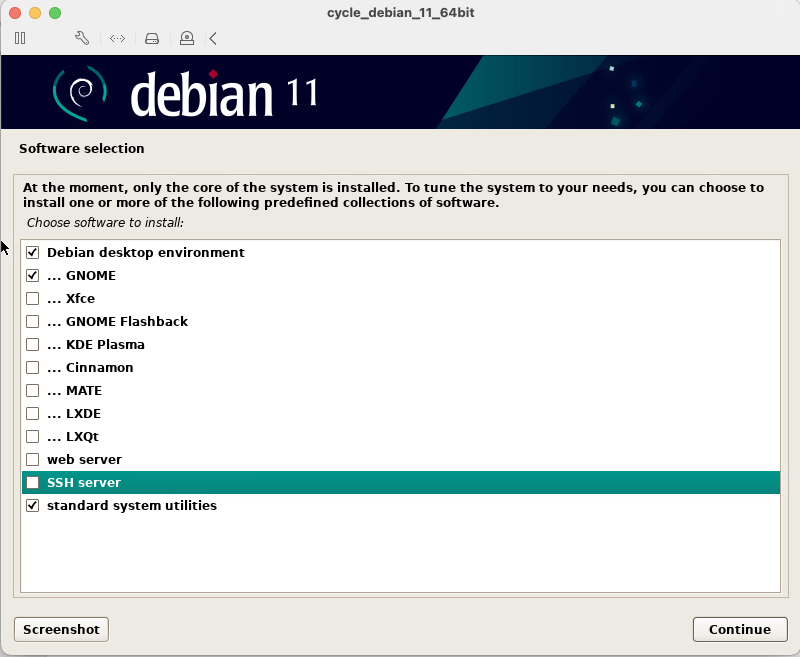Image resolution: width=800 pixels, height=657 pixels.
Task: Select the 'Debian desktop environment' label
Action: click(x=146, y=252)
